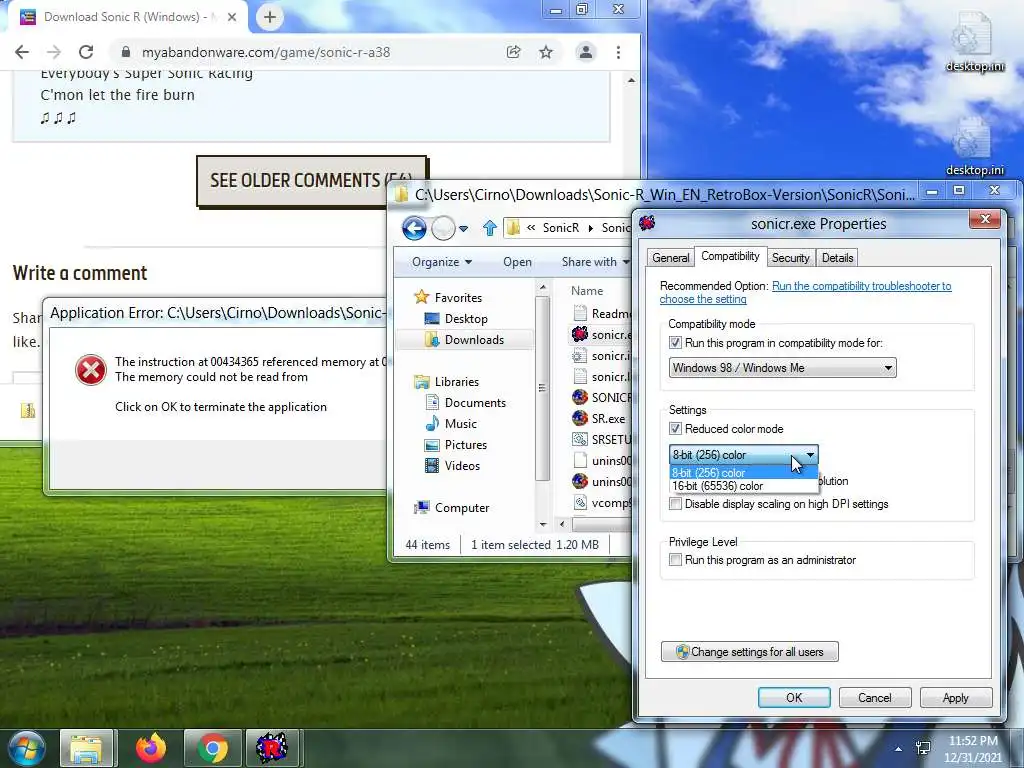
Task: Open the Windows Start menu
Action: click(26, 748)
